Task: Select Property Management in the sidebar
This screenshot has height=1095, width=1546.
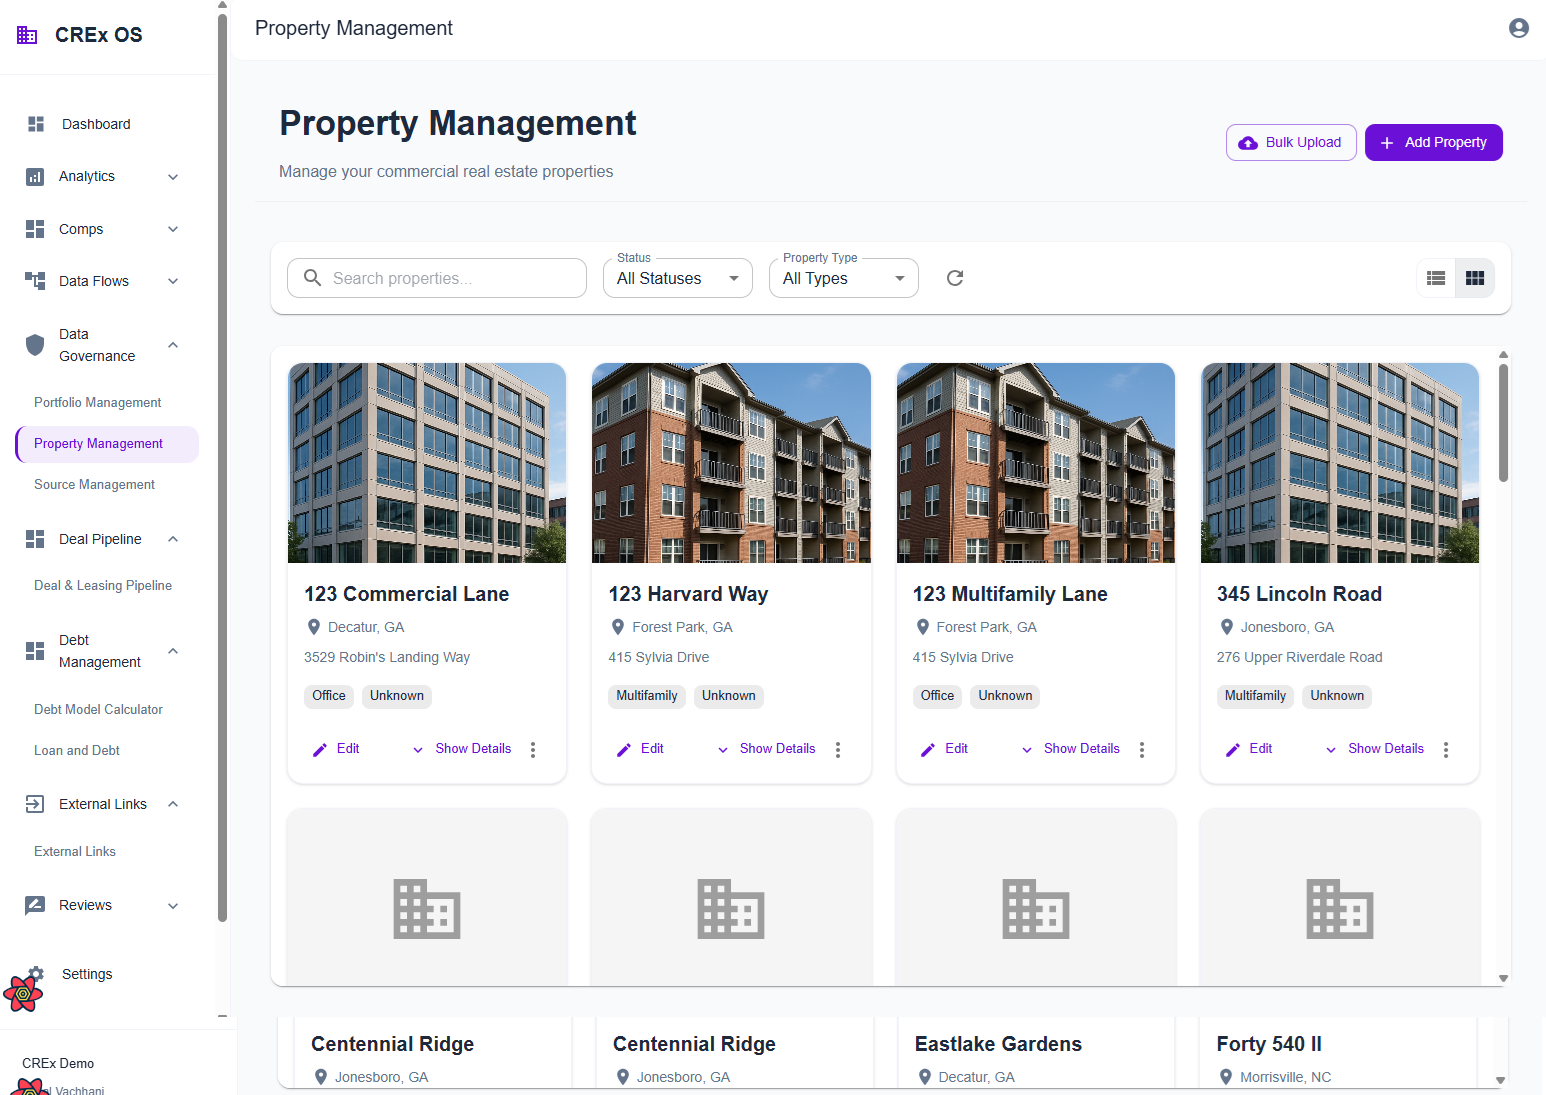Action: coord(98,443)
